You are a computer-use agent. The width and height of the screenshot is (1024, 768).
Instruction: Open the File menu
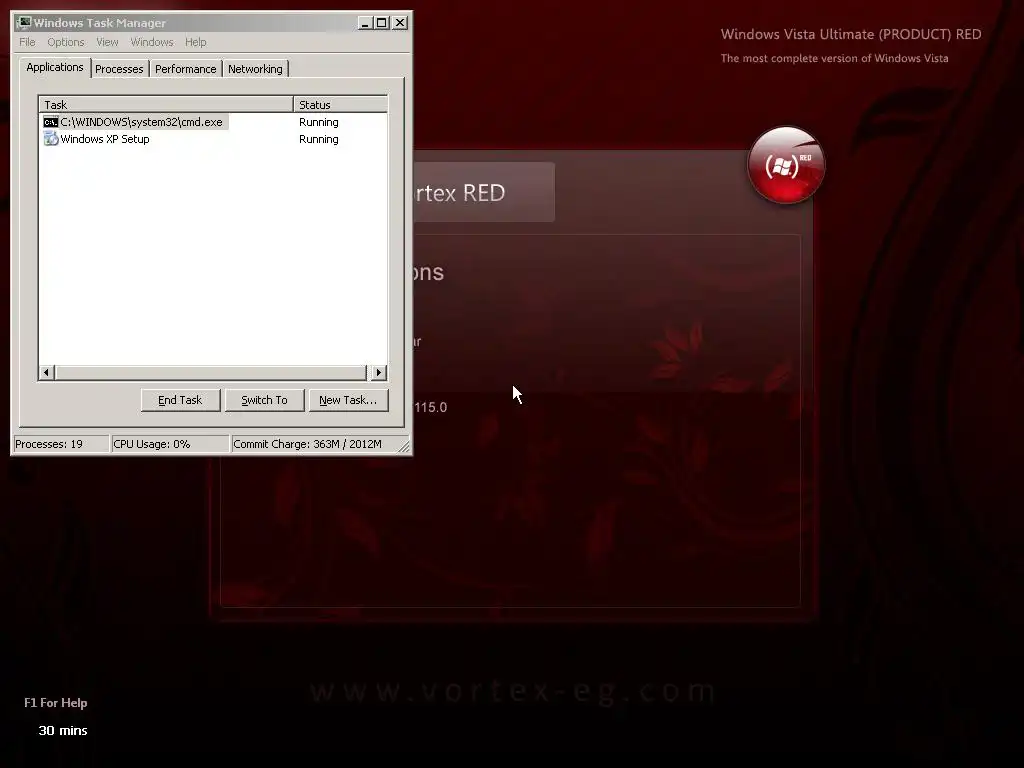pyautogui.click(x=27, y=42)
